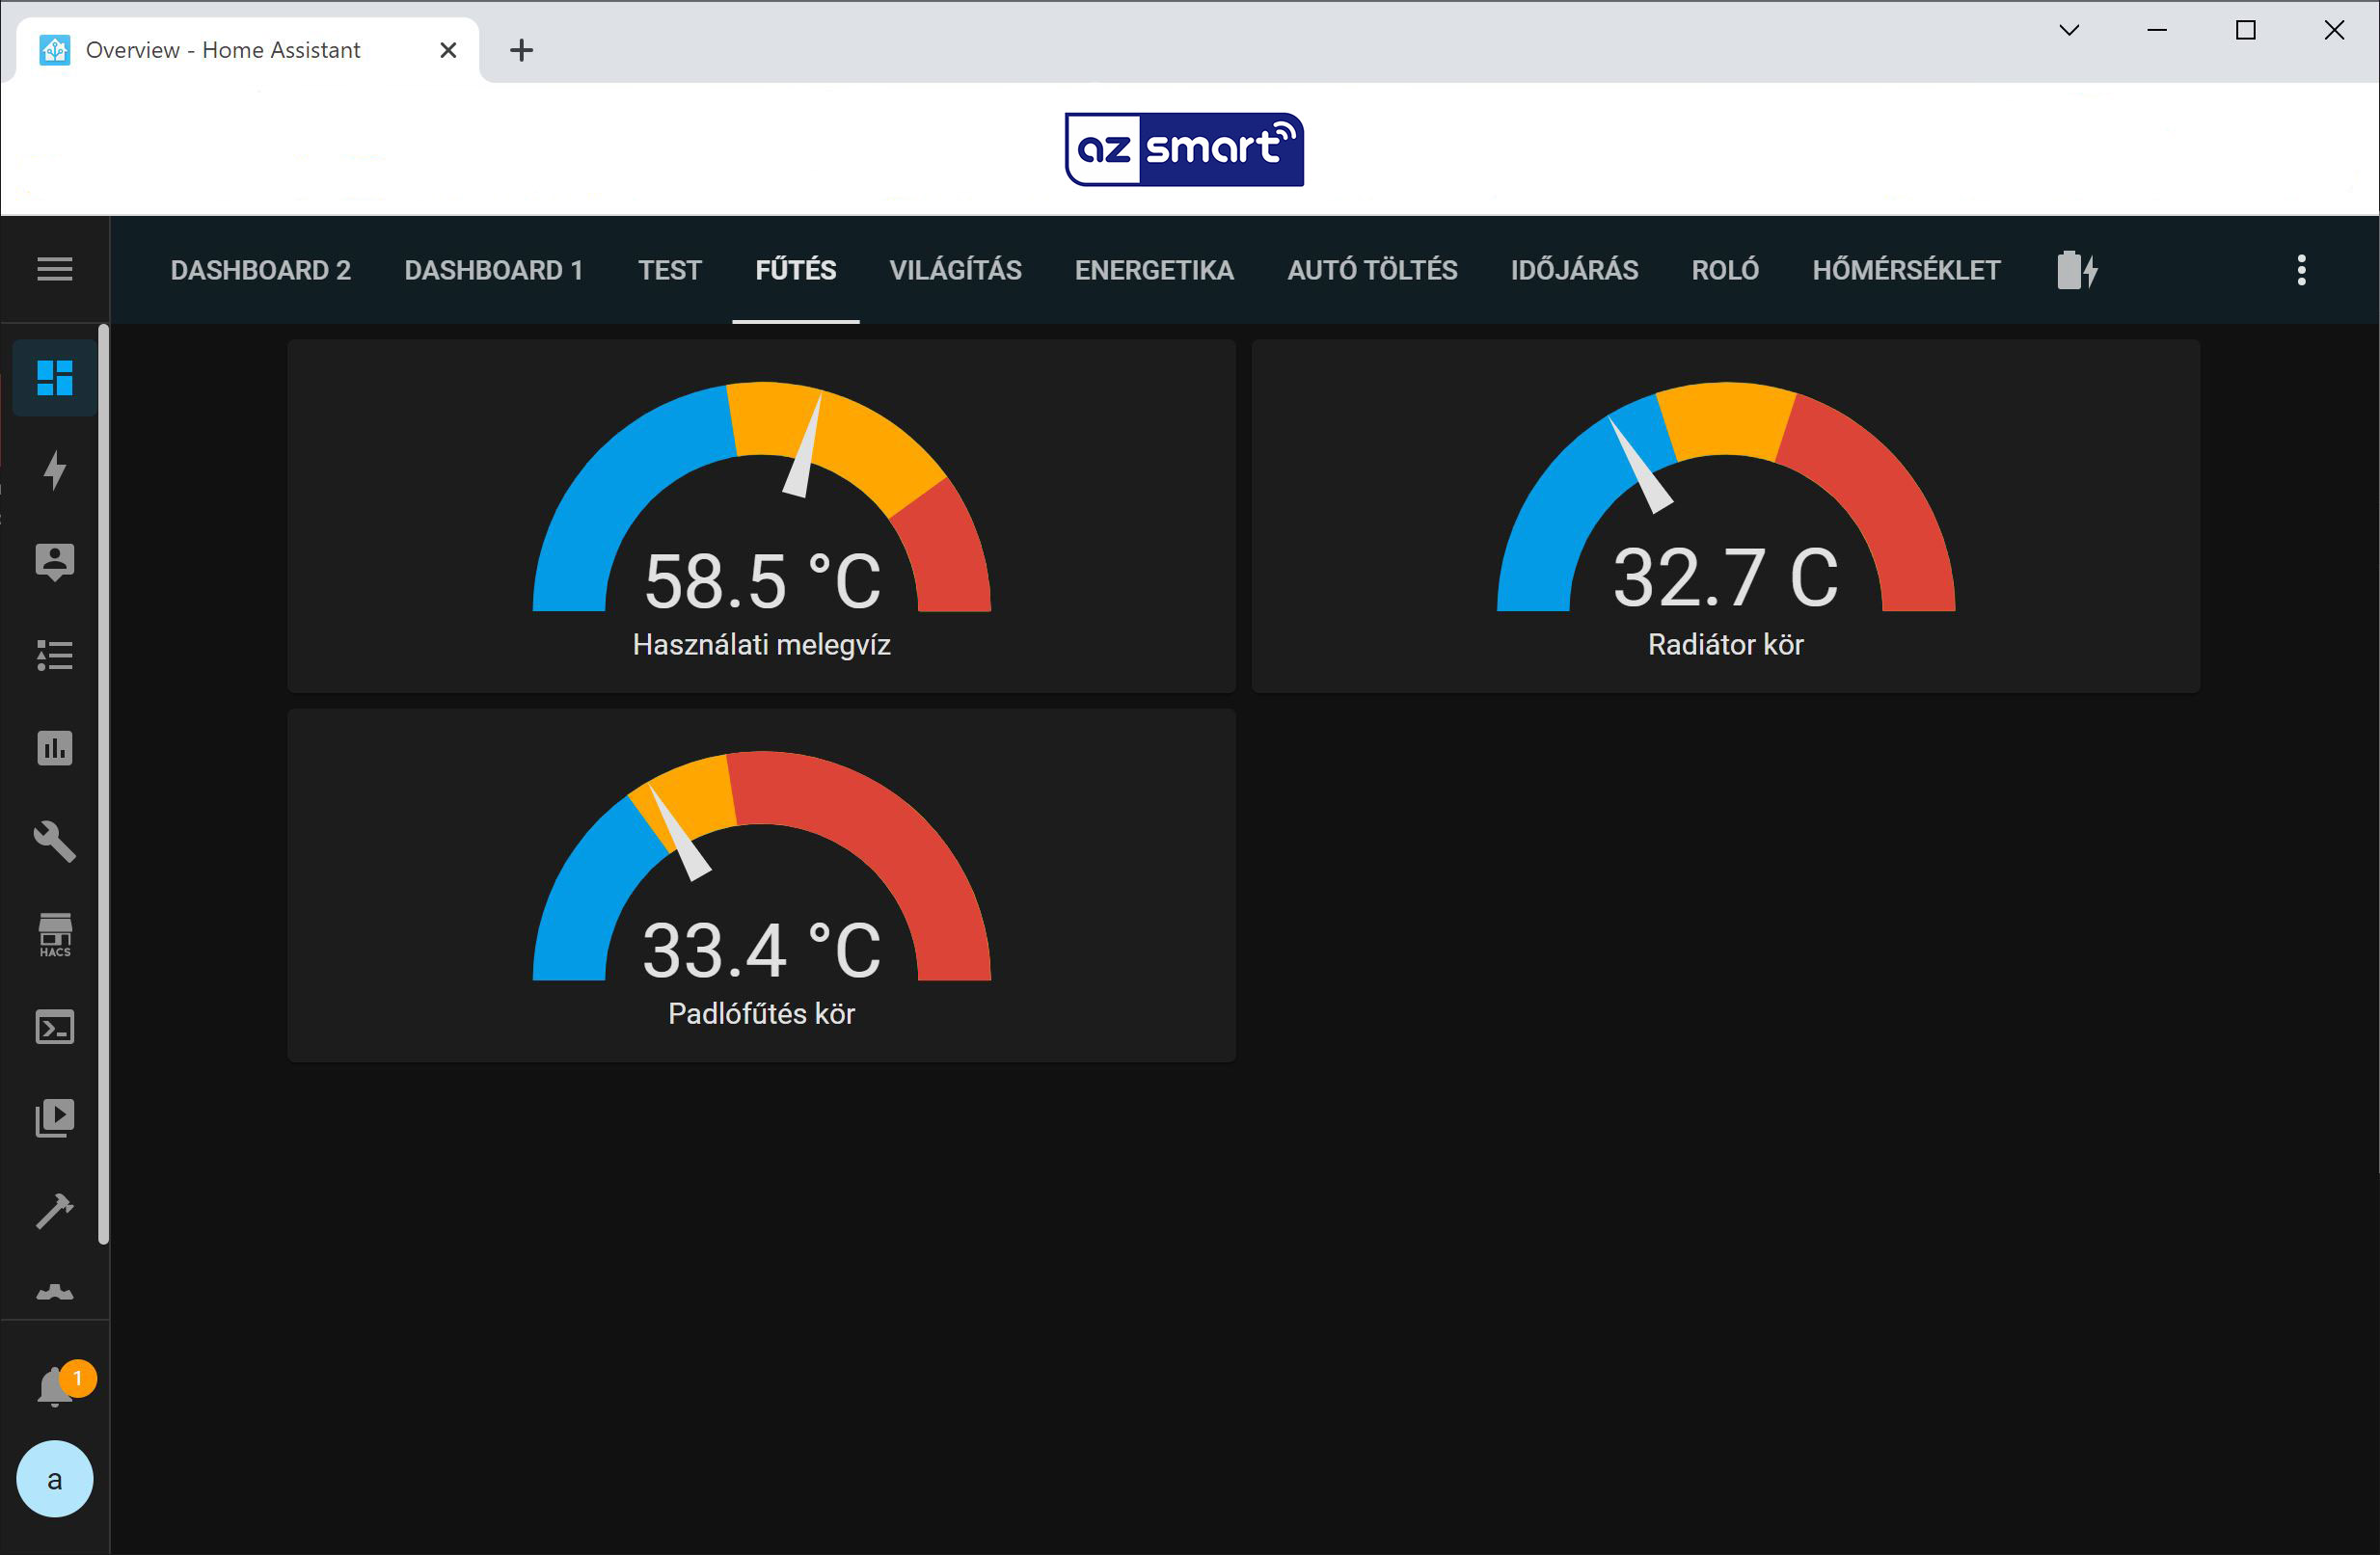Image resolution: width=2380 pixels, height=1555 pixels.
Task: Click the Padlófűtés kör label
Action: 762,1014
